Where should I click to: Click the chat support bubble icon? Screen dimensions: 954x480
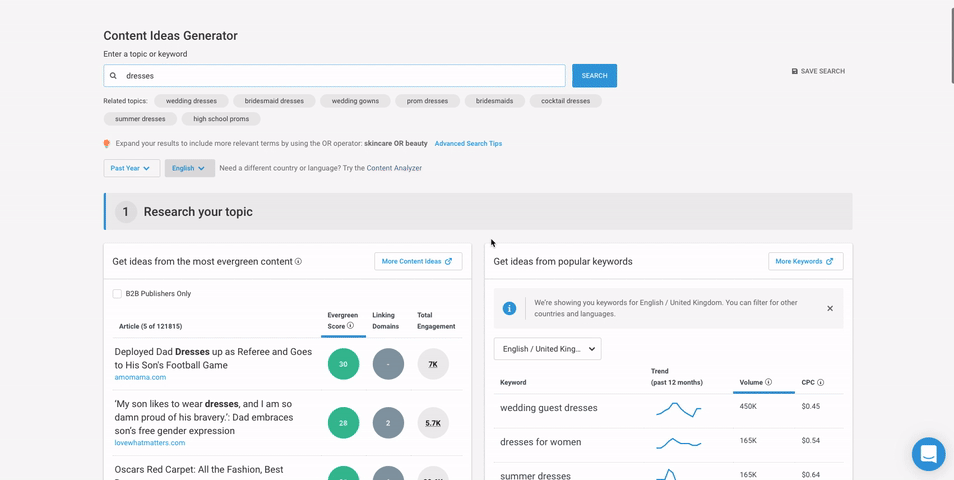tap(928, 454)
